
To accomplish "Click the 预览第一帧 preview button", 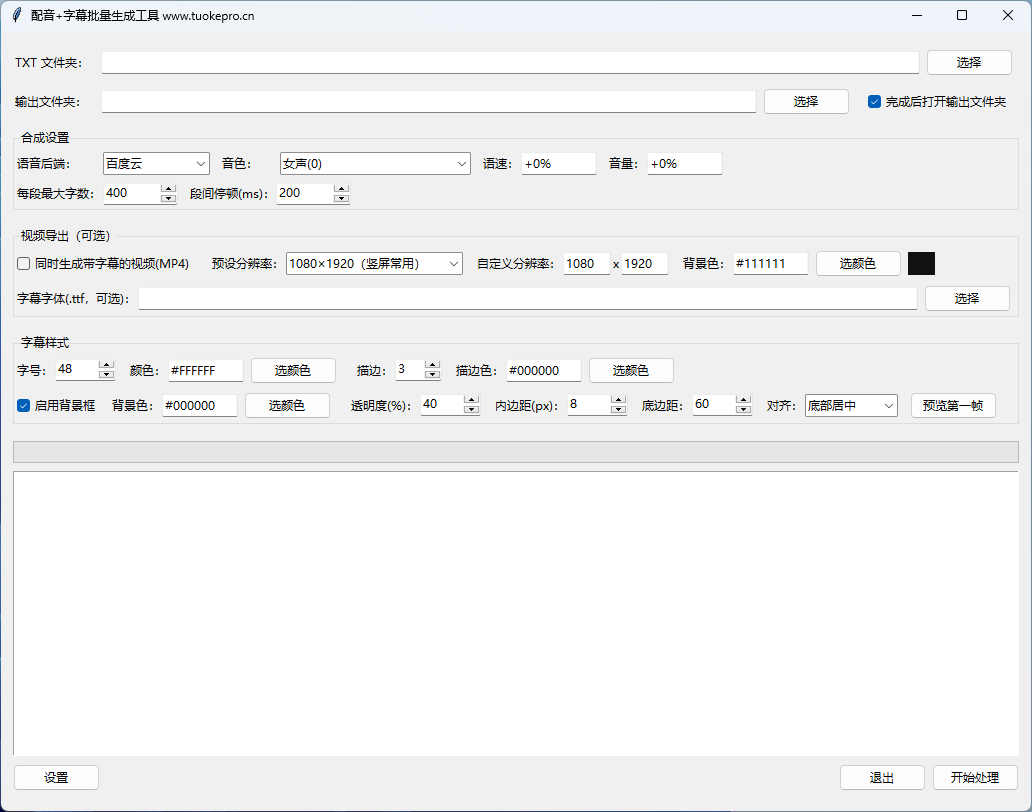I will (x=953, y=406).
